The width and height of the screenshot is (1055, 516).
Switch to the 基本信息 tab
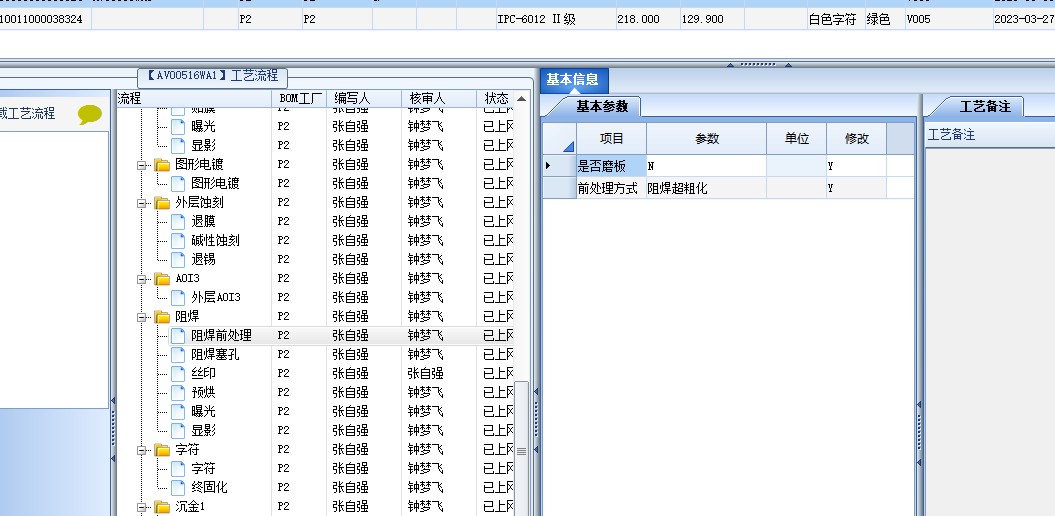click(573, 79)
